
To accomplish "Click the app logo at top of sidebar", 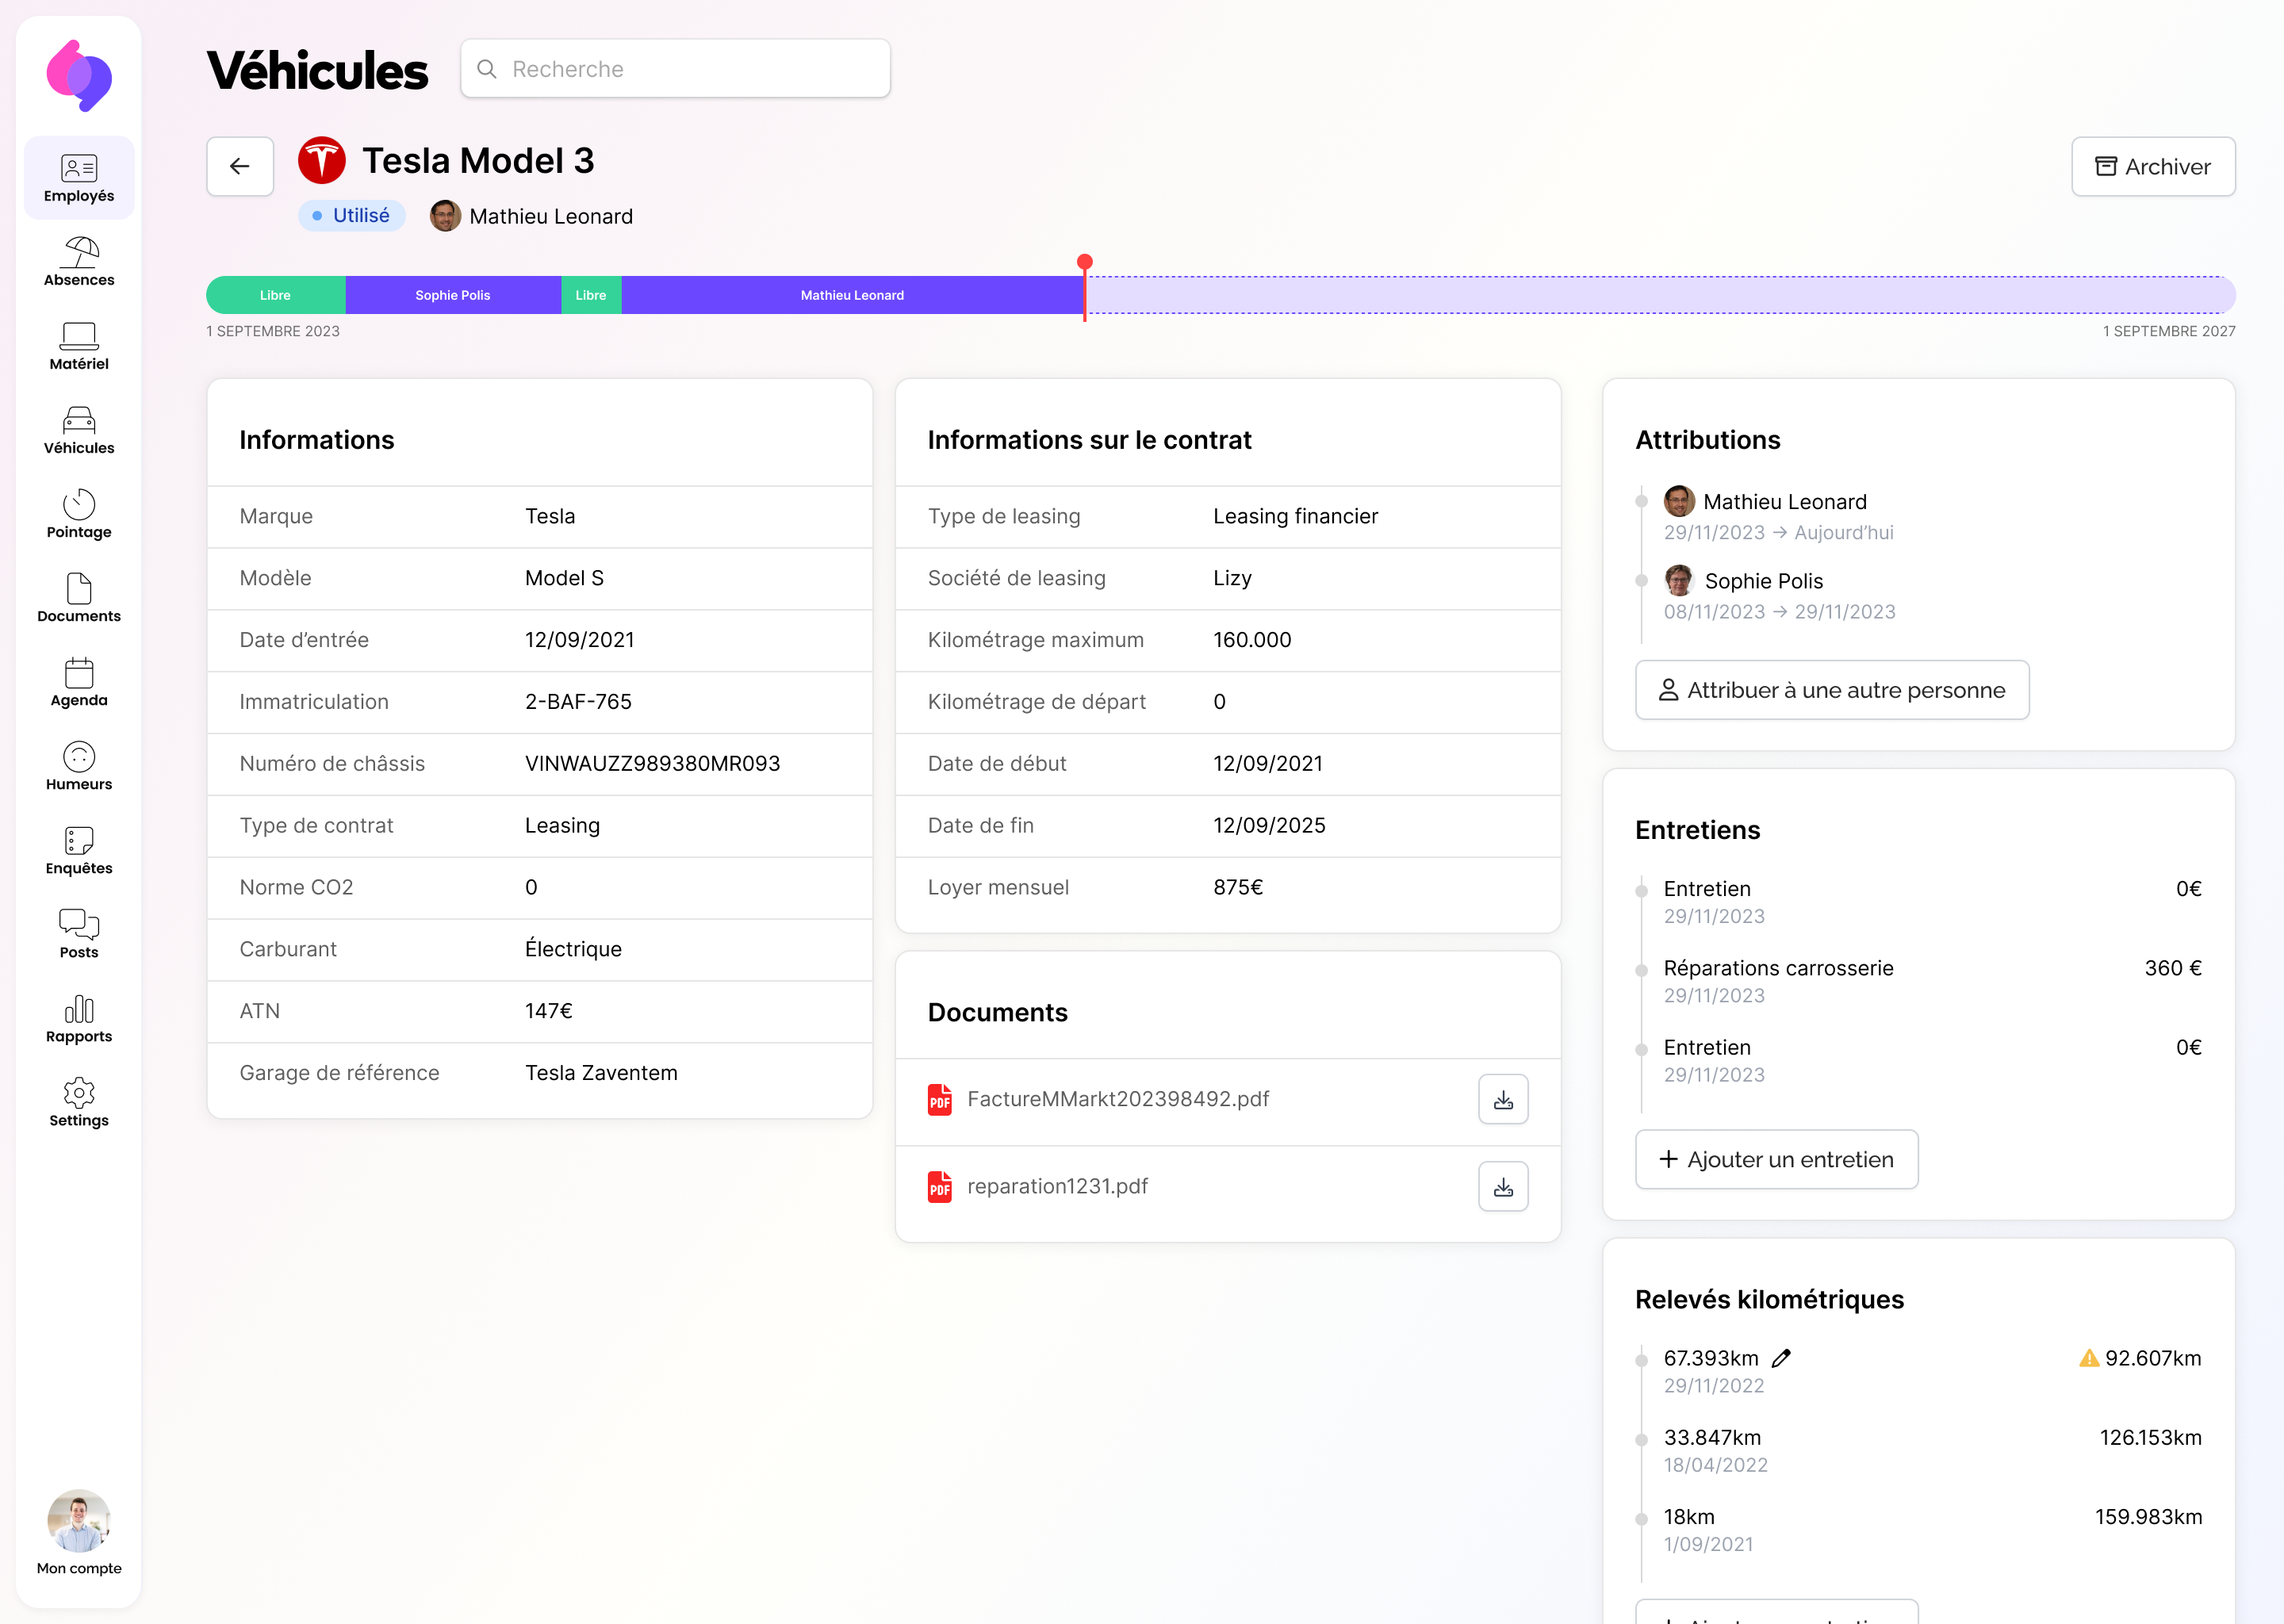I will (79, 75).
